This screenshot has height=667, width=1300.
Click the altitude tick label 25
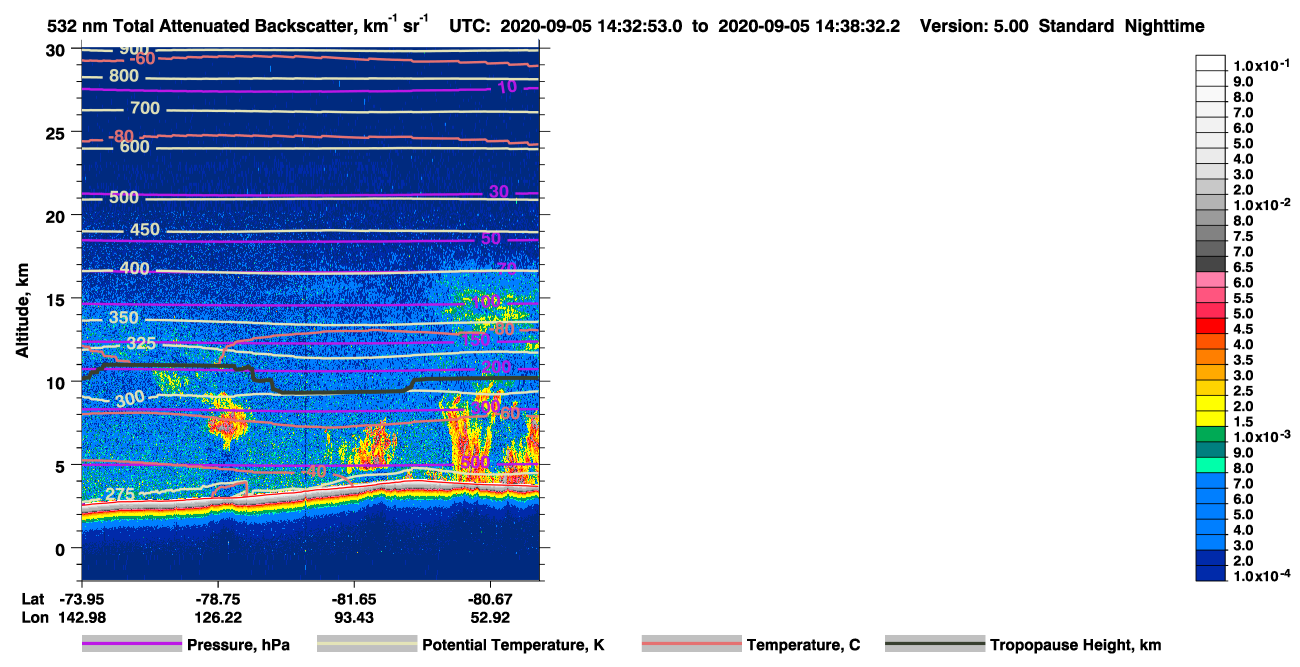click(x=56, y=133)
